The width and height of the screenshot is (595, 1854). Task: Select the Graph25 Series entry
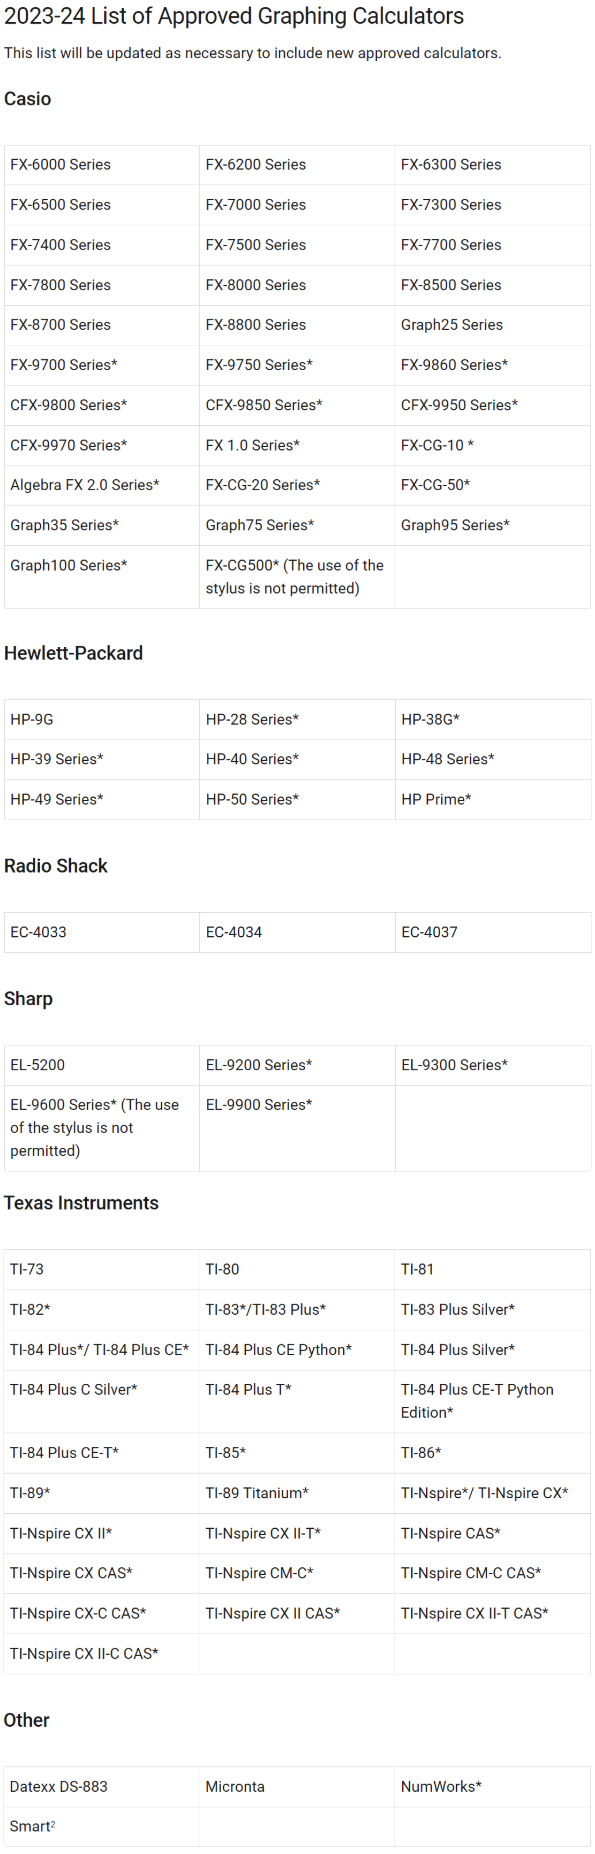(492, 325)
